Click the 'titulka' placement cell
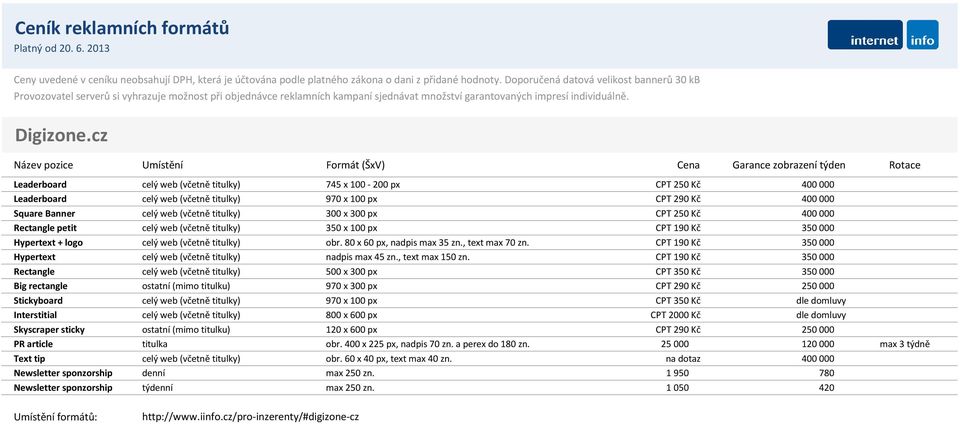The height and width of the screenshot is (424, 960). 155,344
